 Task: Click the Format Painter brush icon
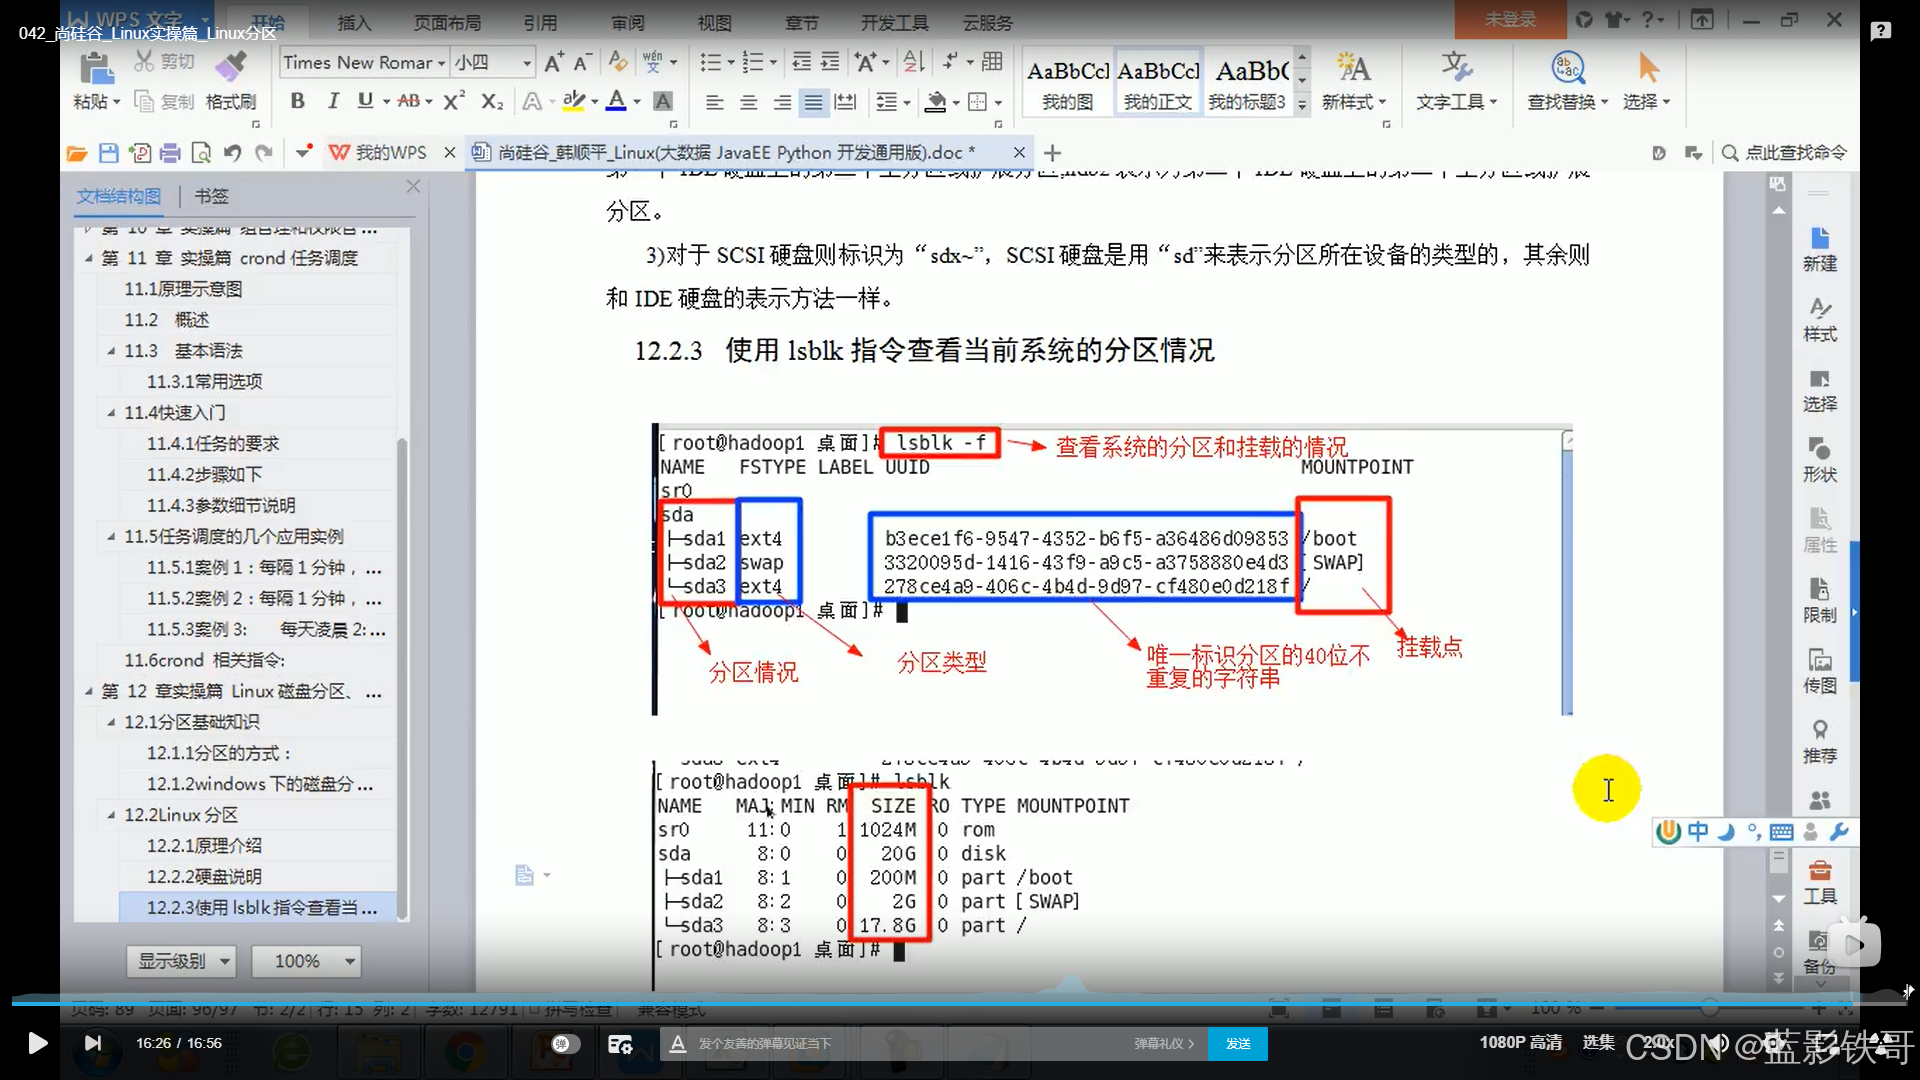231,67
